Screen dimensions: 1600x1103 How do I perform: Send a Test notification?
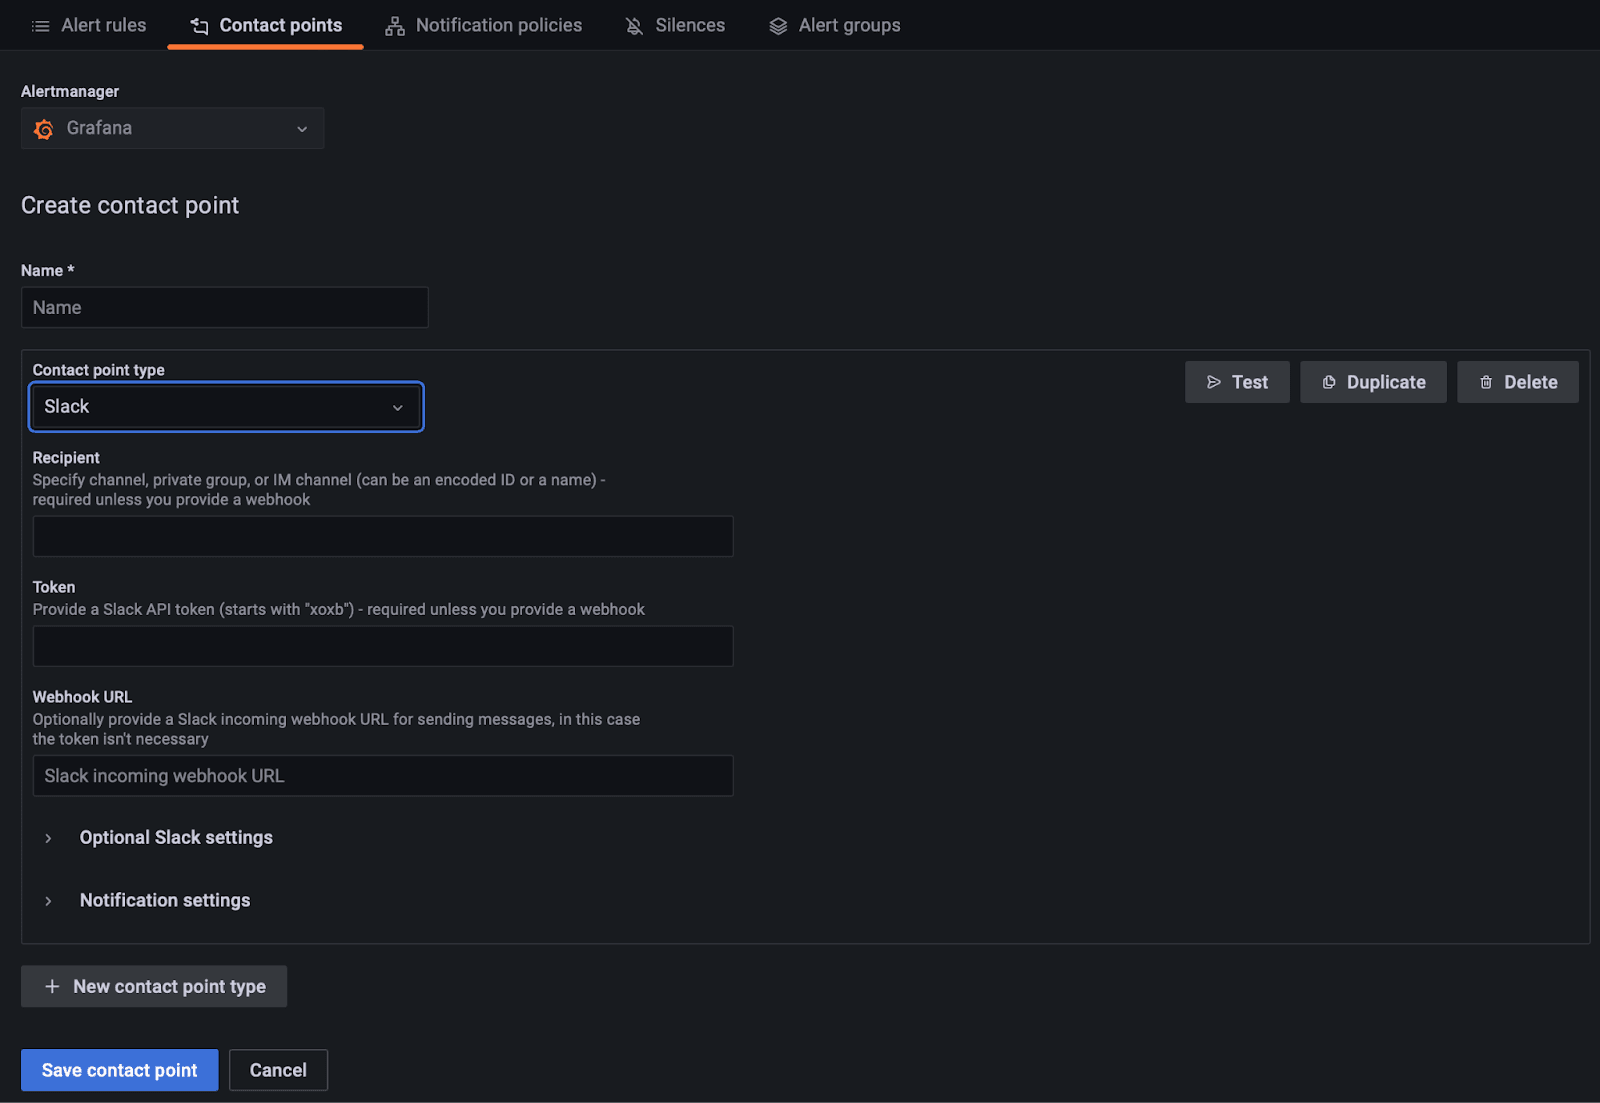click(x=1237, y=382)
